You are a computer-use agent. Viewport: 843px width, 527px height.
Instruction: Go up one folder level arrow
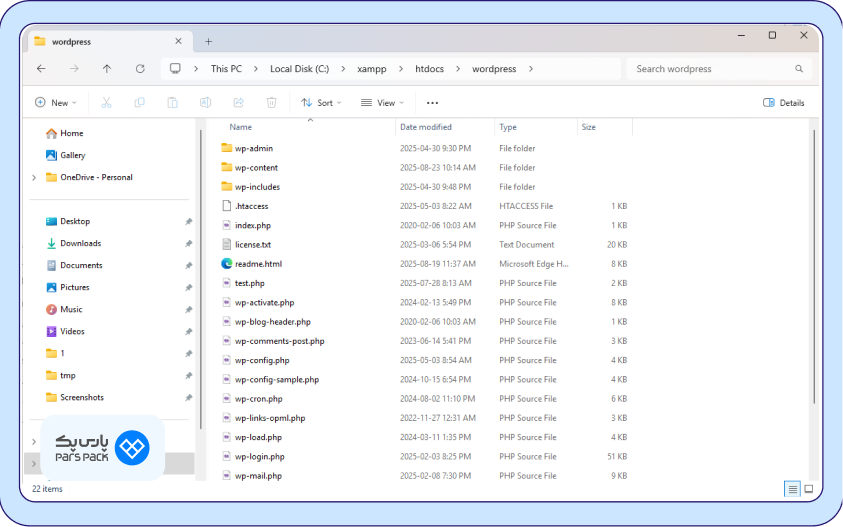point(106,69)
